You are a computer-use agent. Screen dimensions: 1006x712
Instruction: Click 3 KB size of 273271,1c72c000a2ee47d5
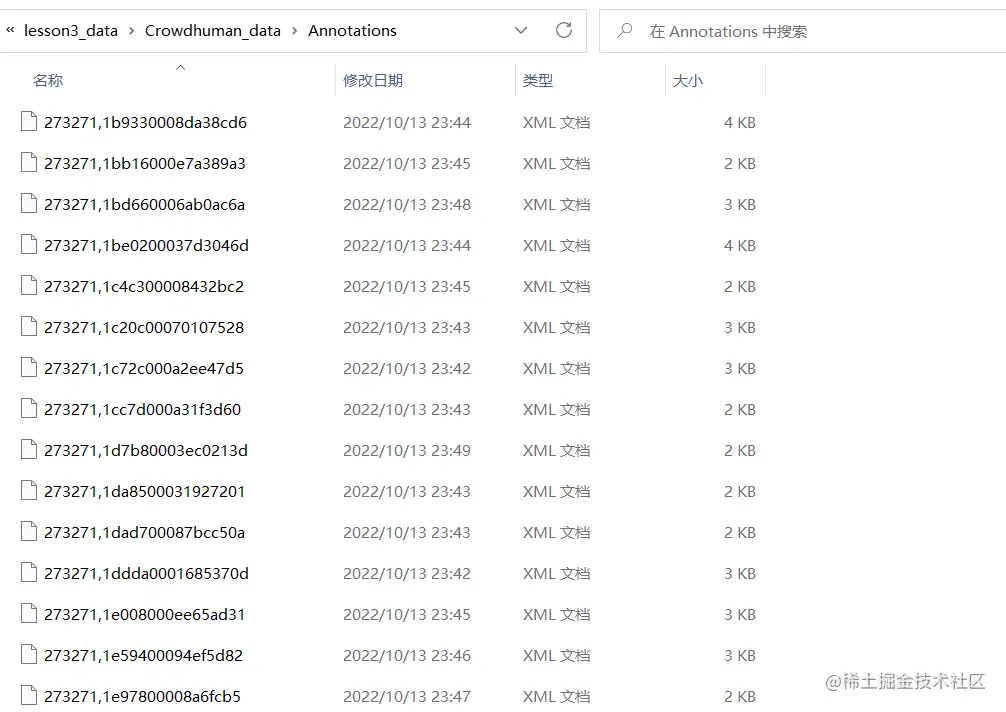tap(740, 369)
